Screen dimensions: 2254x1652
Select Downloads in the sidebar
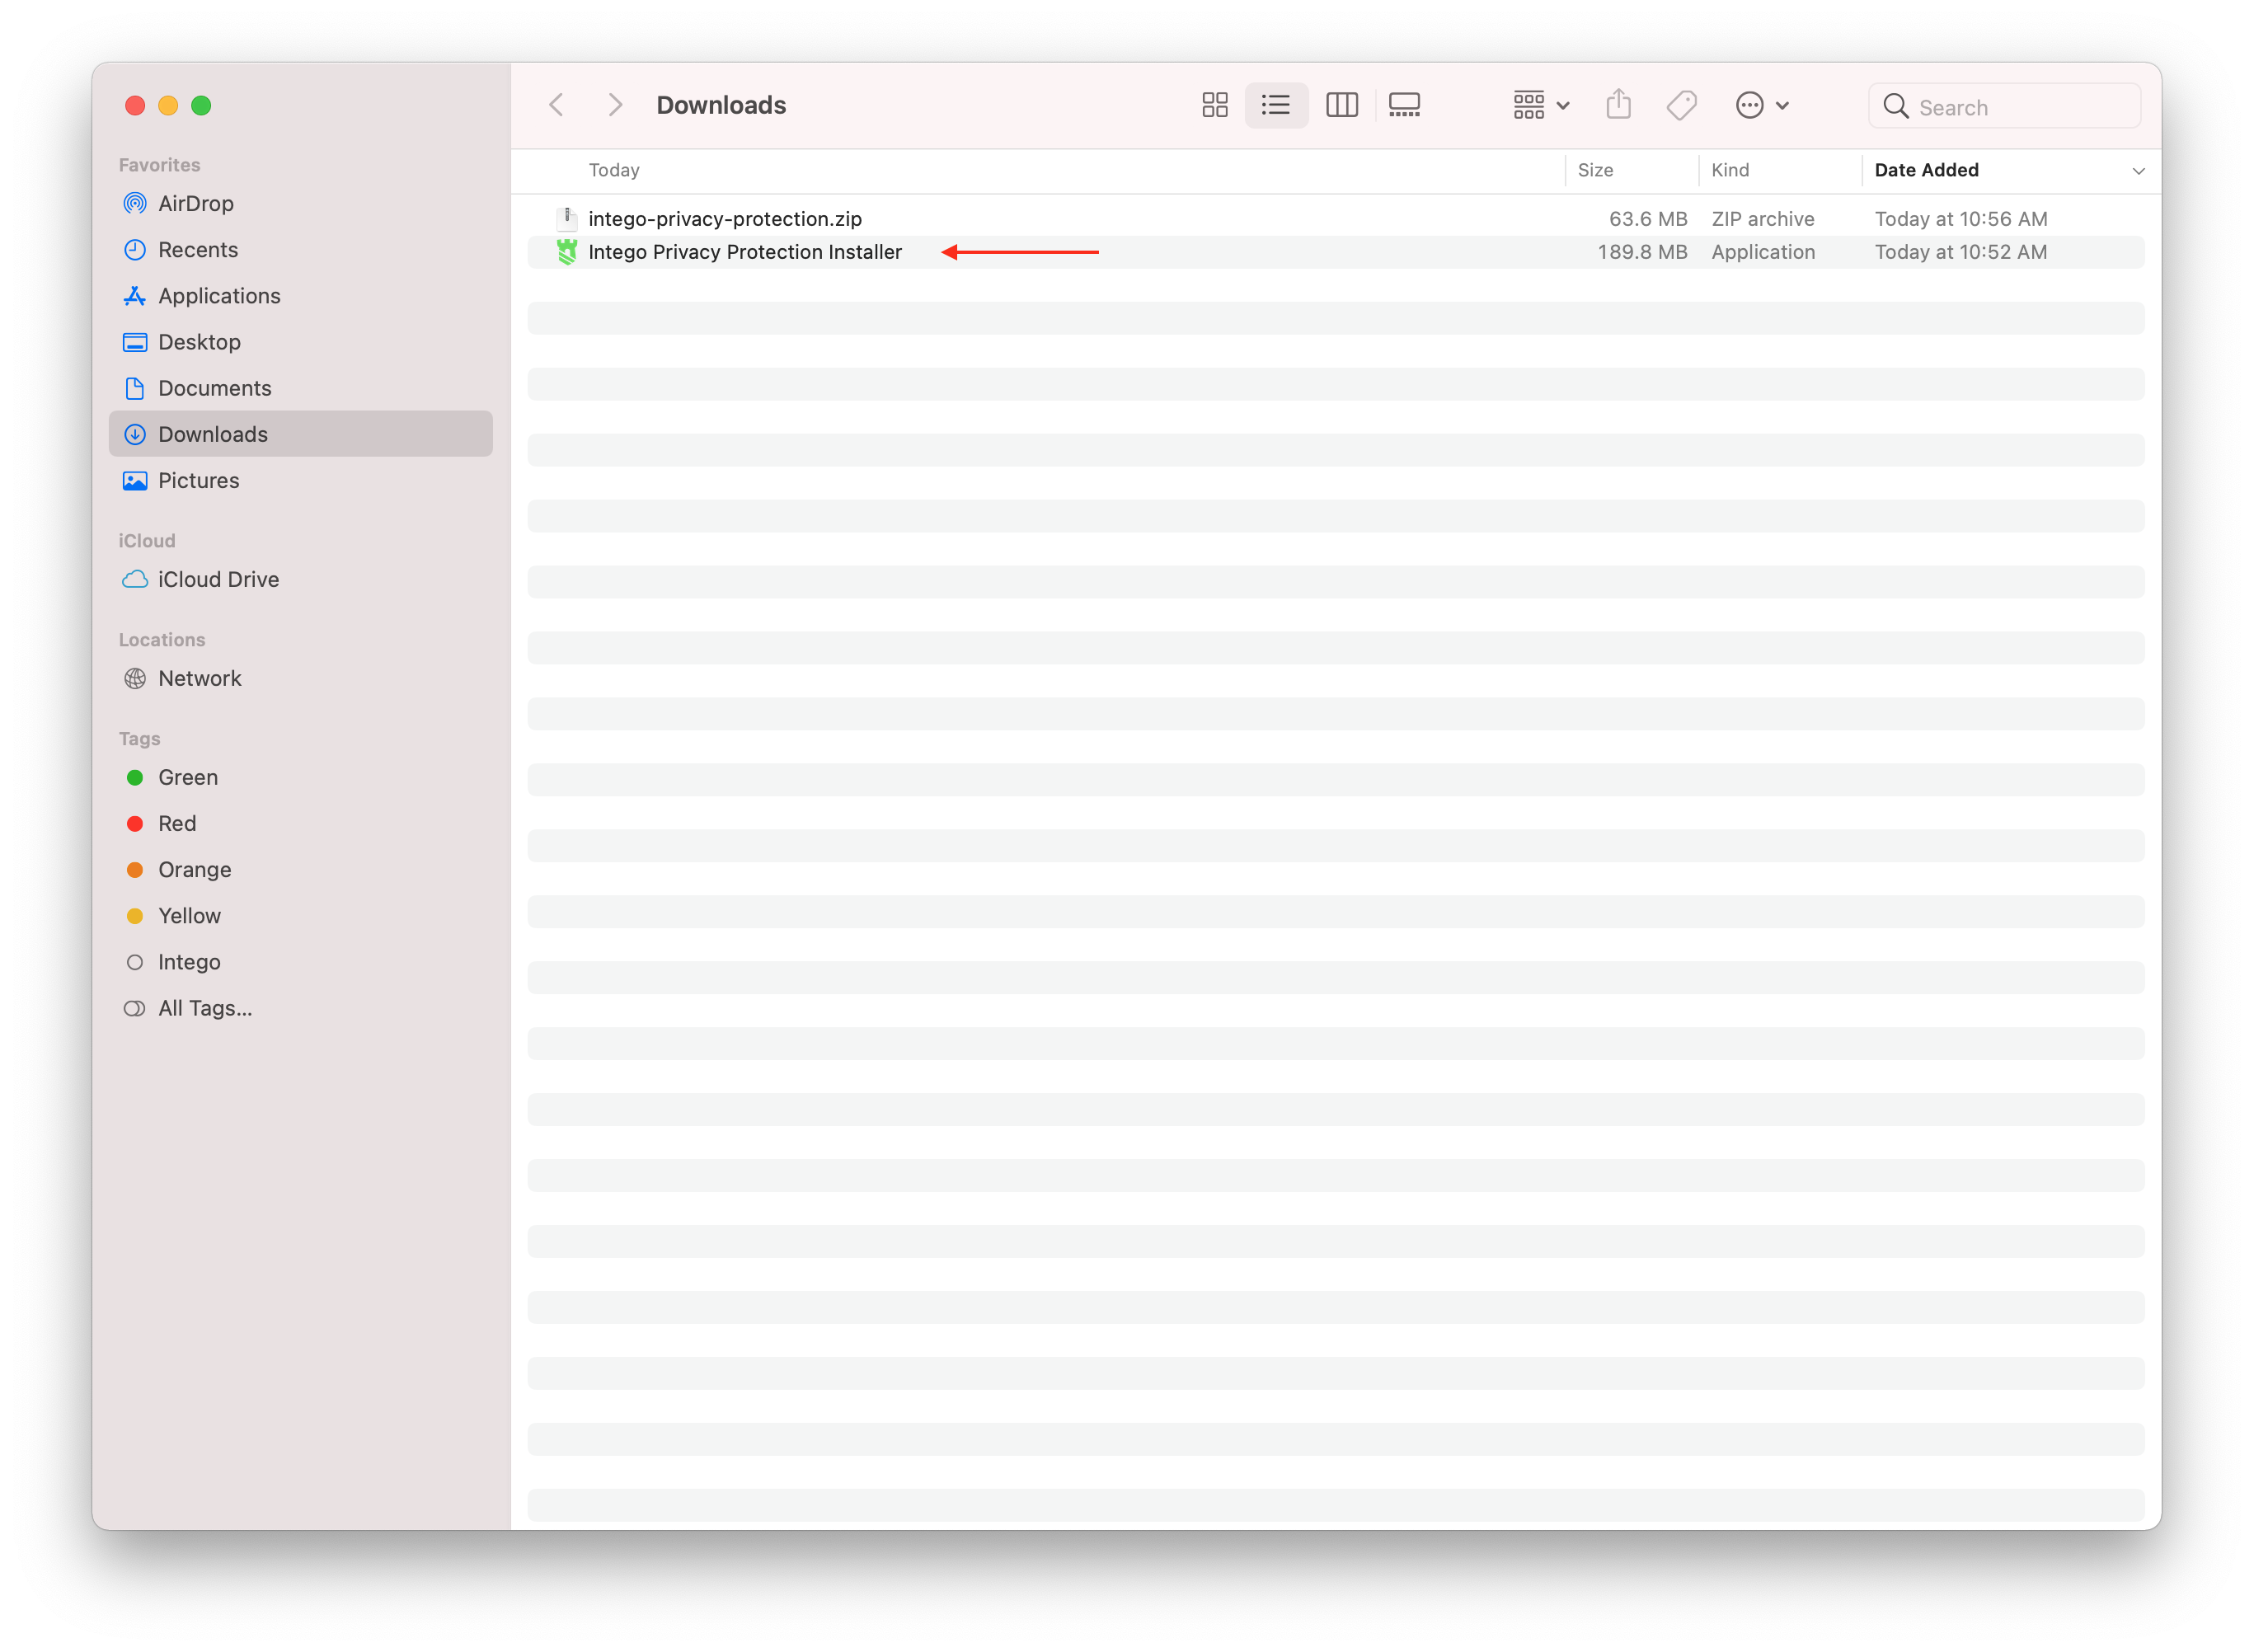click(x=300, y=434)
